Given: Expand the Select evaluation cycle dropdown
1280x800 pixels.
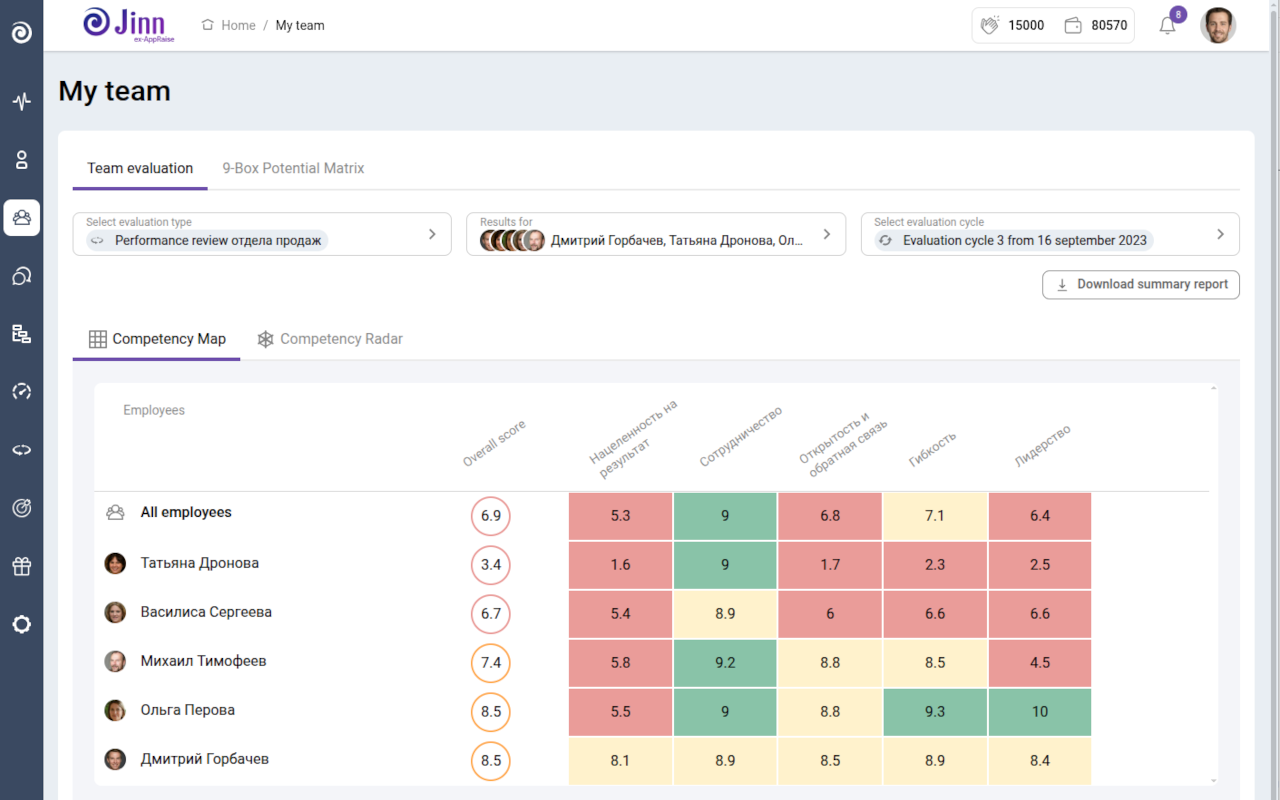Looking at the screenshot, I should (x=1049, y=234).
